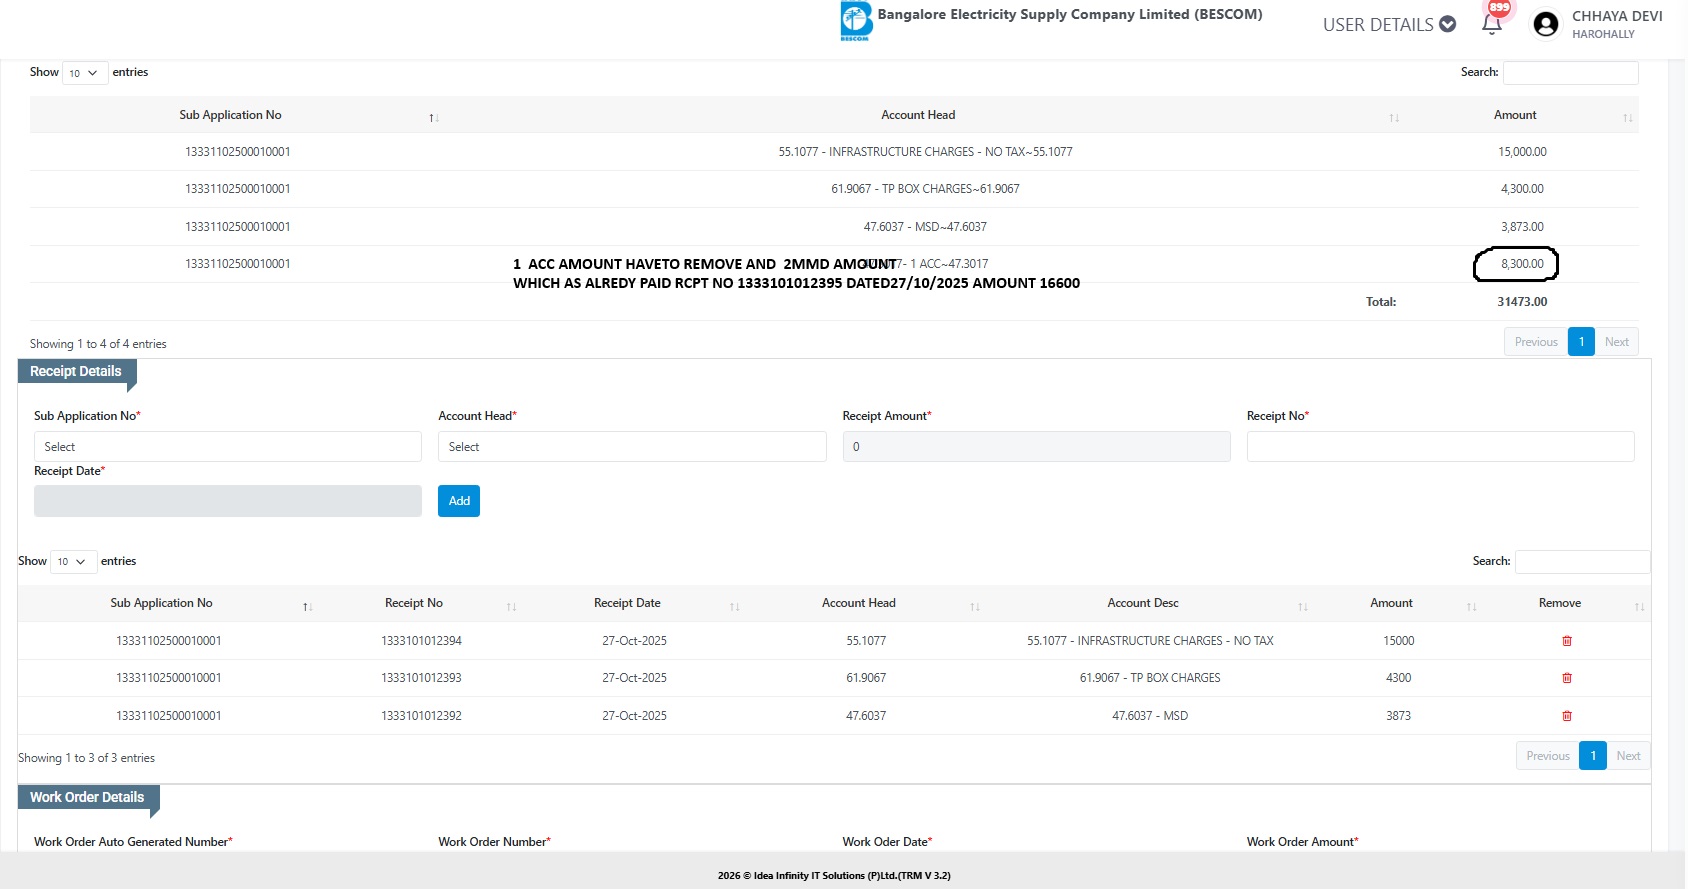Click Next in top table pagination
This screenshot has width=1688, height=889.
pyautogui.click(x=1616, y=342)
